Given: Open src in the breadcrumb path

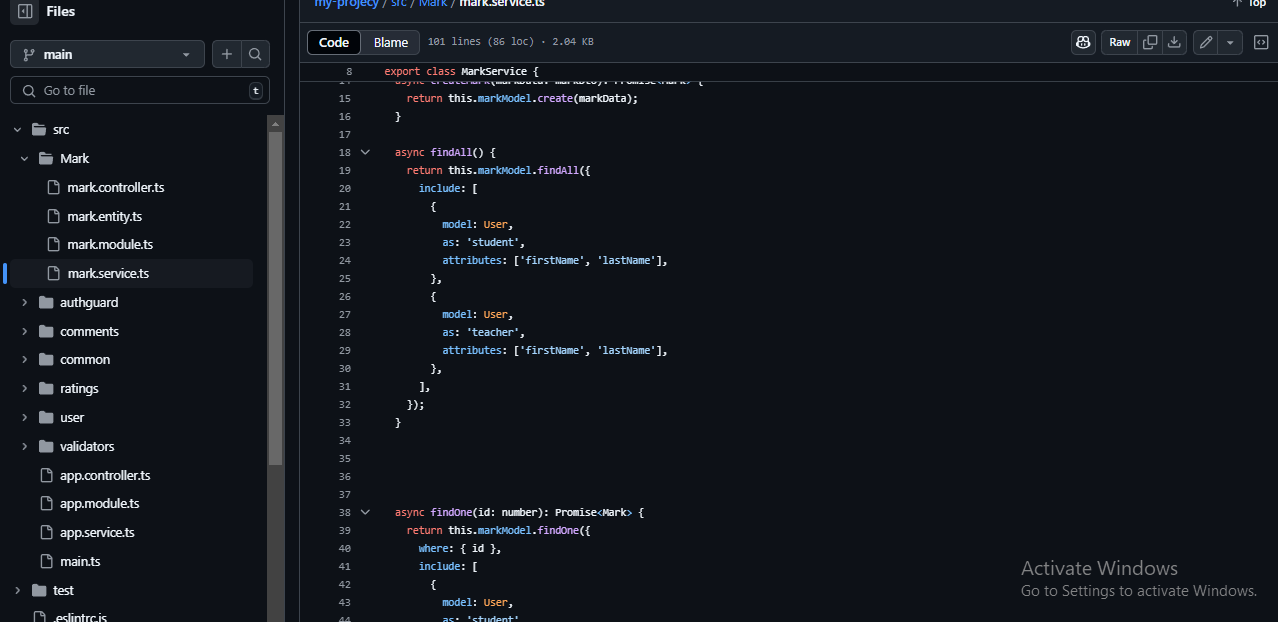Looking at the screenshot, I should click(x=398, y=4).
